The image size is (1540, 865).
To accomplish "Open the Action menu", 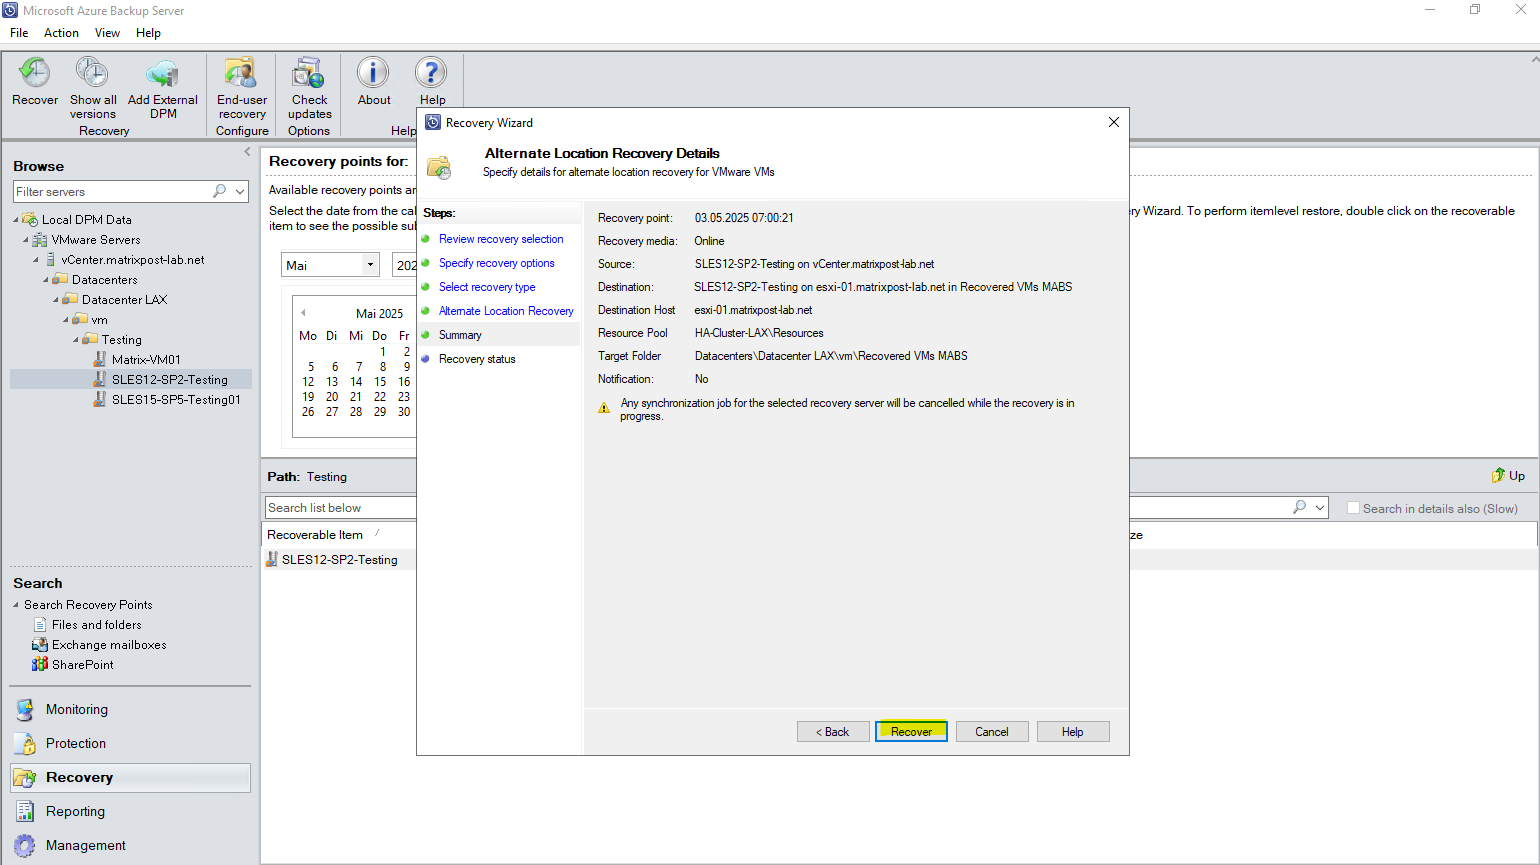I will [61, 33].
